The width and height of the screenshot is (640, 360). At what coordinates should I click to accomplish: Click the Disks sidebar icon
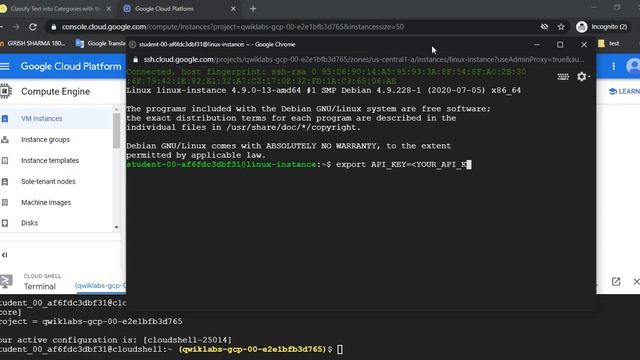5,223
